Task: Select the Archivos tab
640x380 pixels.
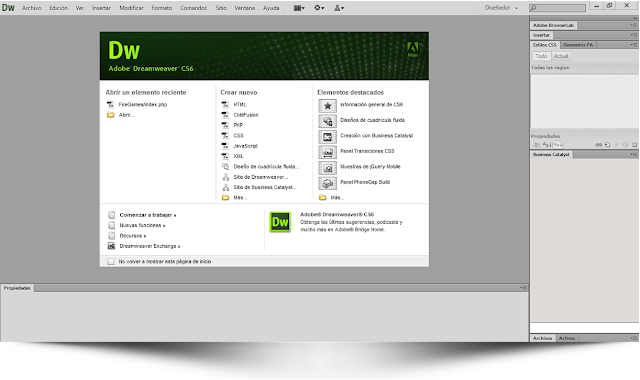Action: point(542,338)
